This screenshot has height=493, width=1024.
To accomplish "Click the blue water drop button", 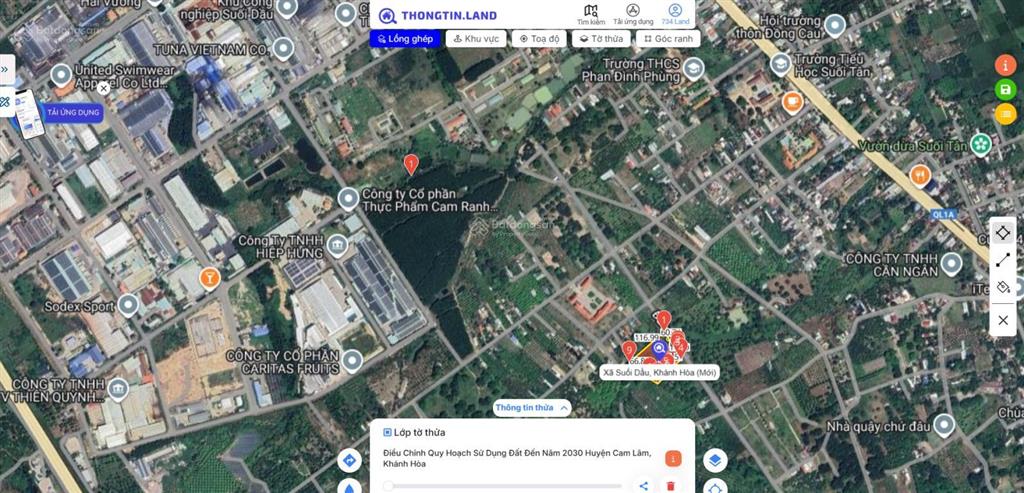I will [x=349, y=487].
